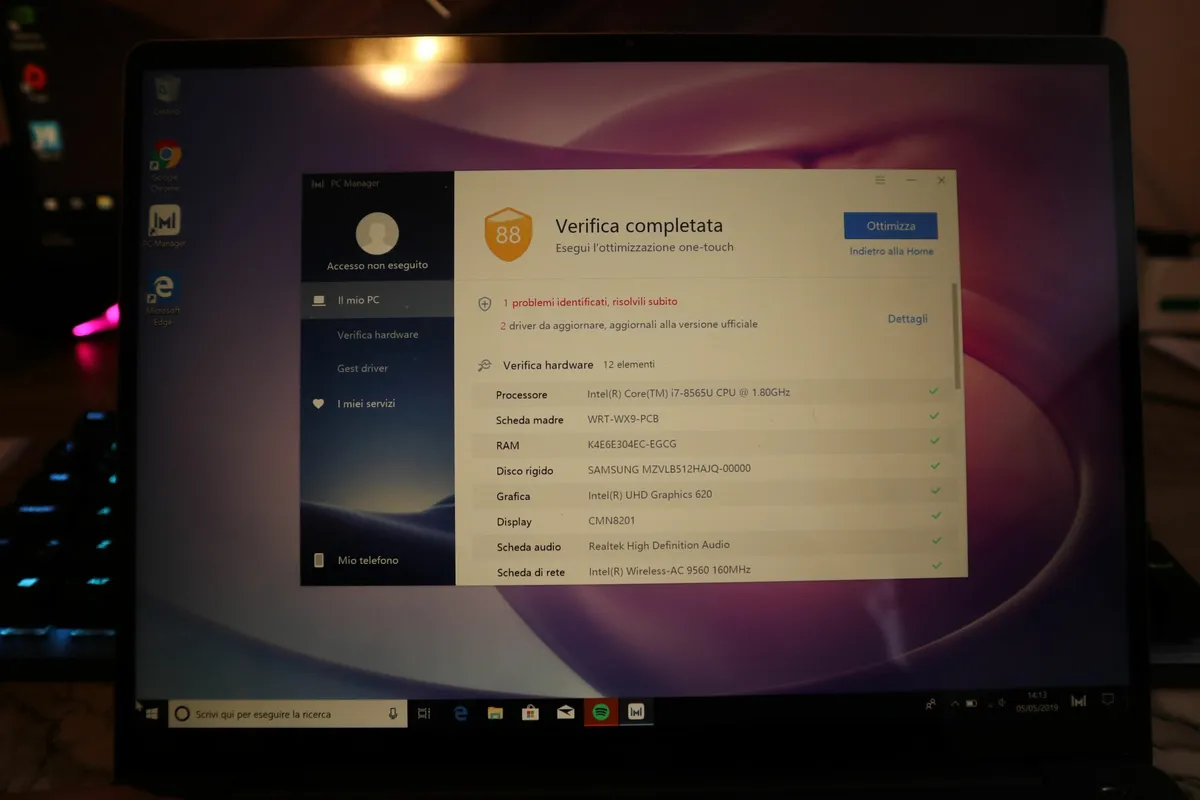Click the Ottimizza button
This screenshot has height=800, width=1200.
(890, 226)
